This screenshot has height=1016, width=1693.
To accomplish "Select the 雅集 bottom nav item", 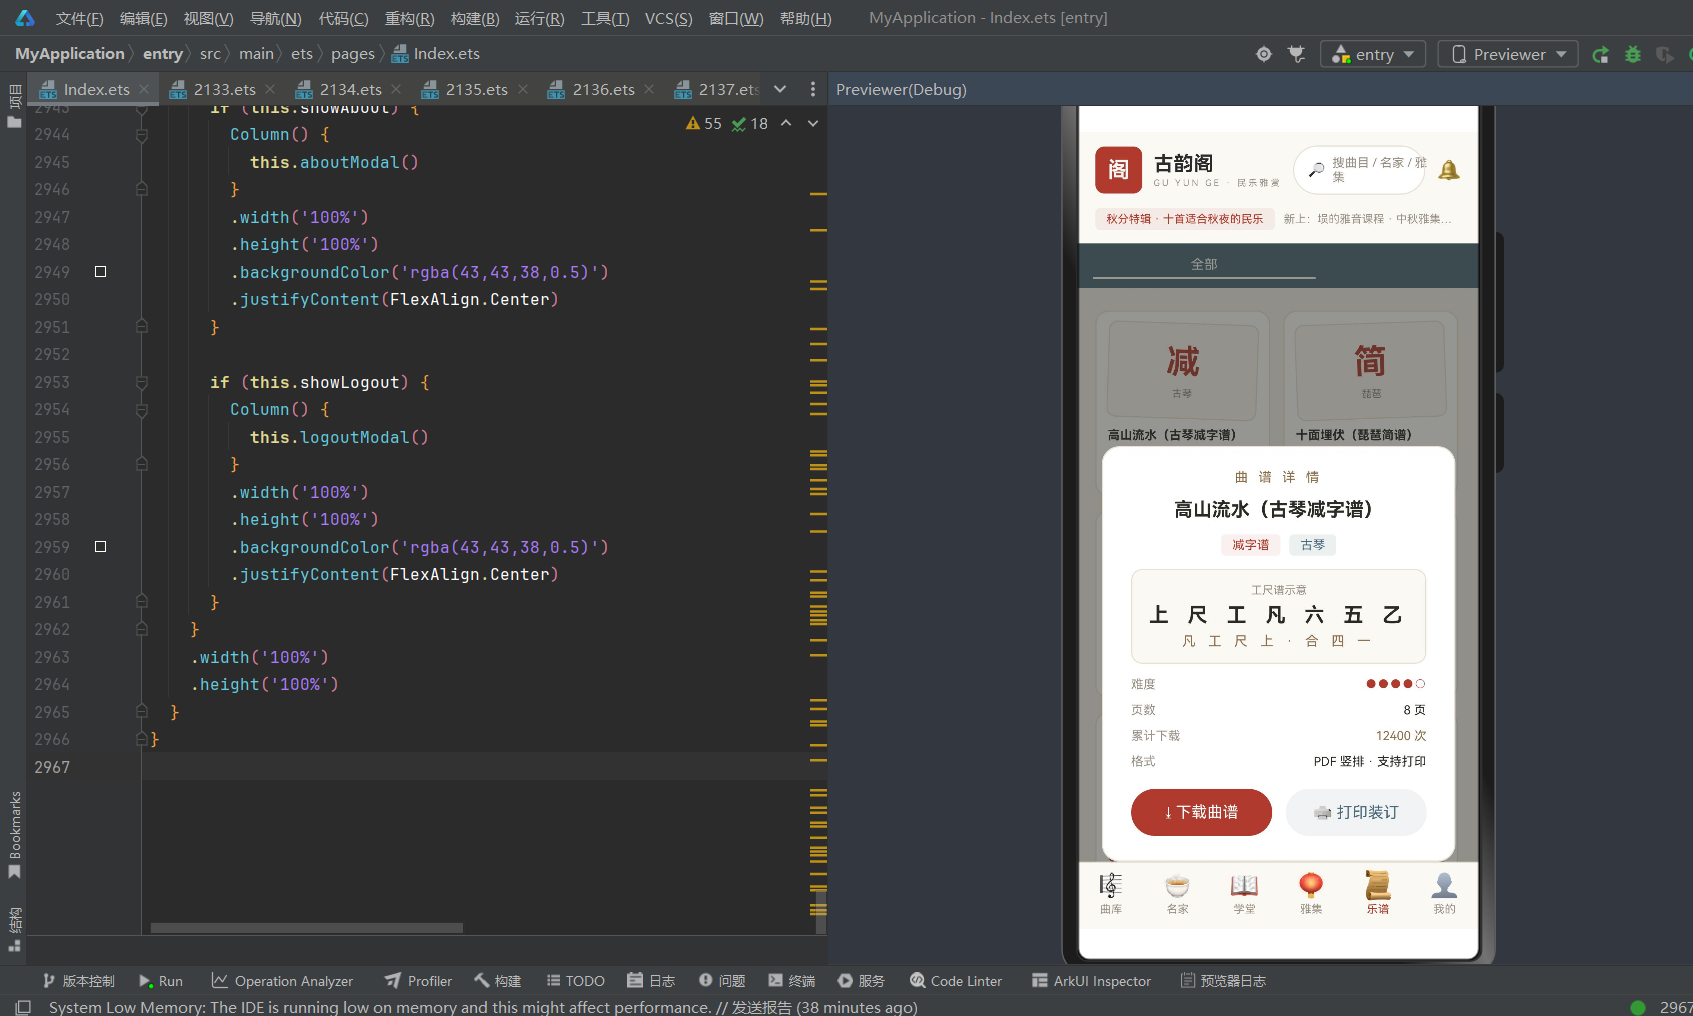I will [x=1311, y=893].
